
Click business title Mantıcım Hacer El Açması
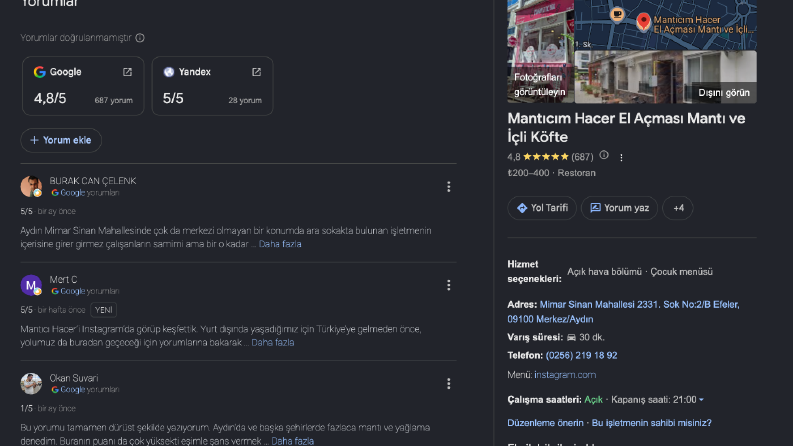point(626,127)
